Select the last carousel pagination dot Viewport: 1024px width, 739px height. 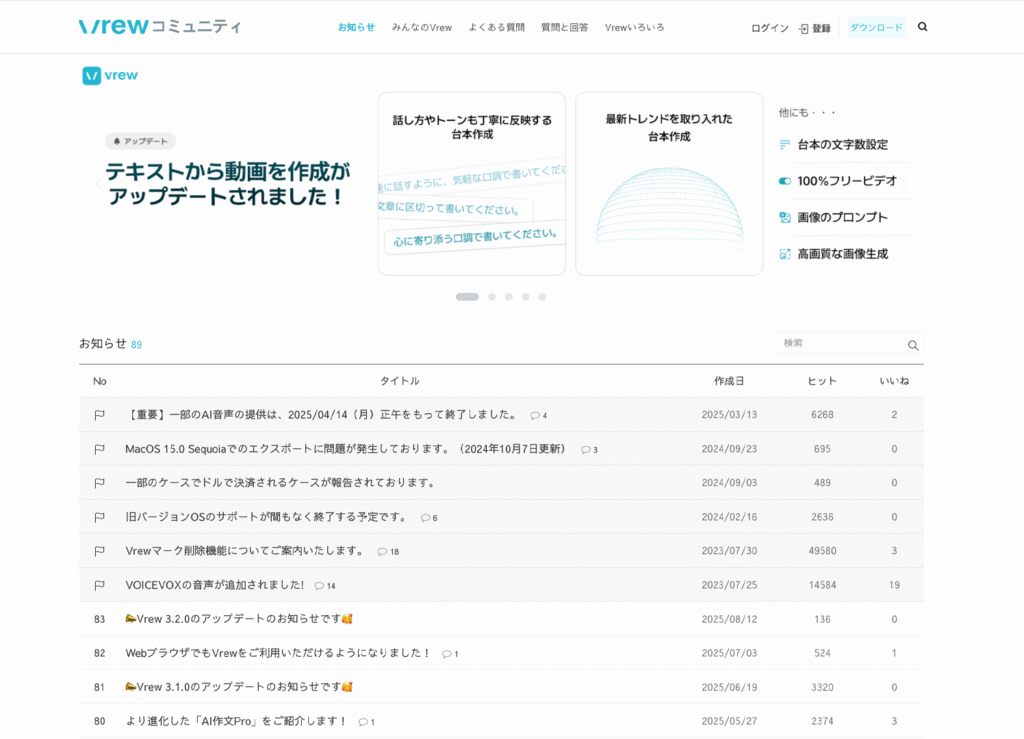pyautogui.click(x=542, y=297)
